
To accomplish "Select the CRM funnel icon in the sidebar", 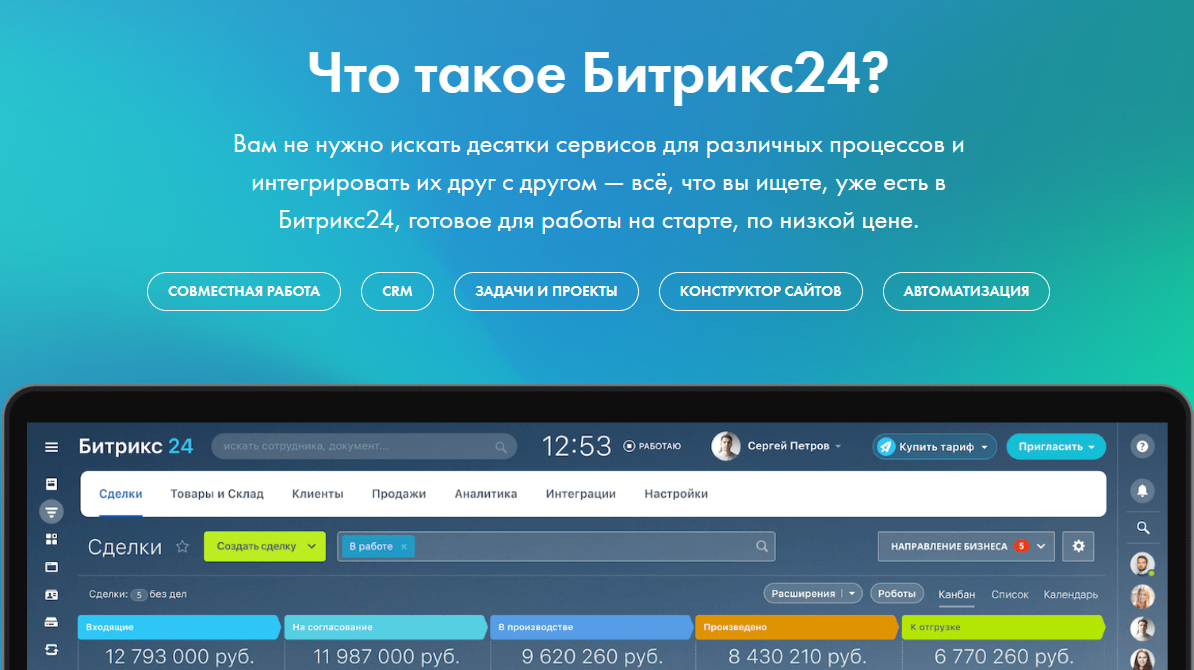I will [x=51, y=511].
